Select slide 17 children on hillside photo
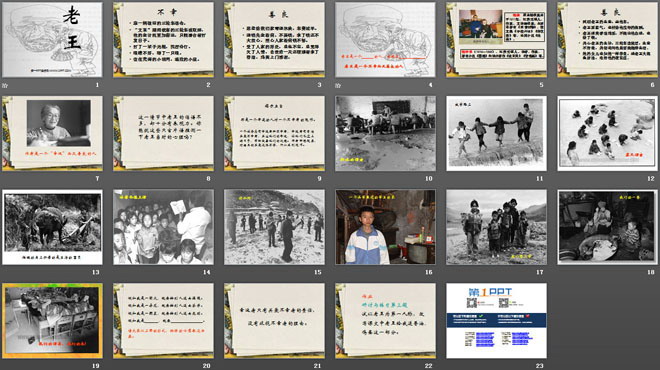 click(x=496, y=227)
